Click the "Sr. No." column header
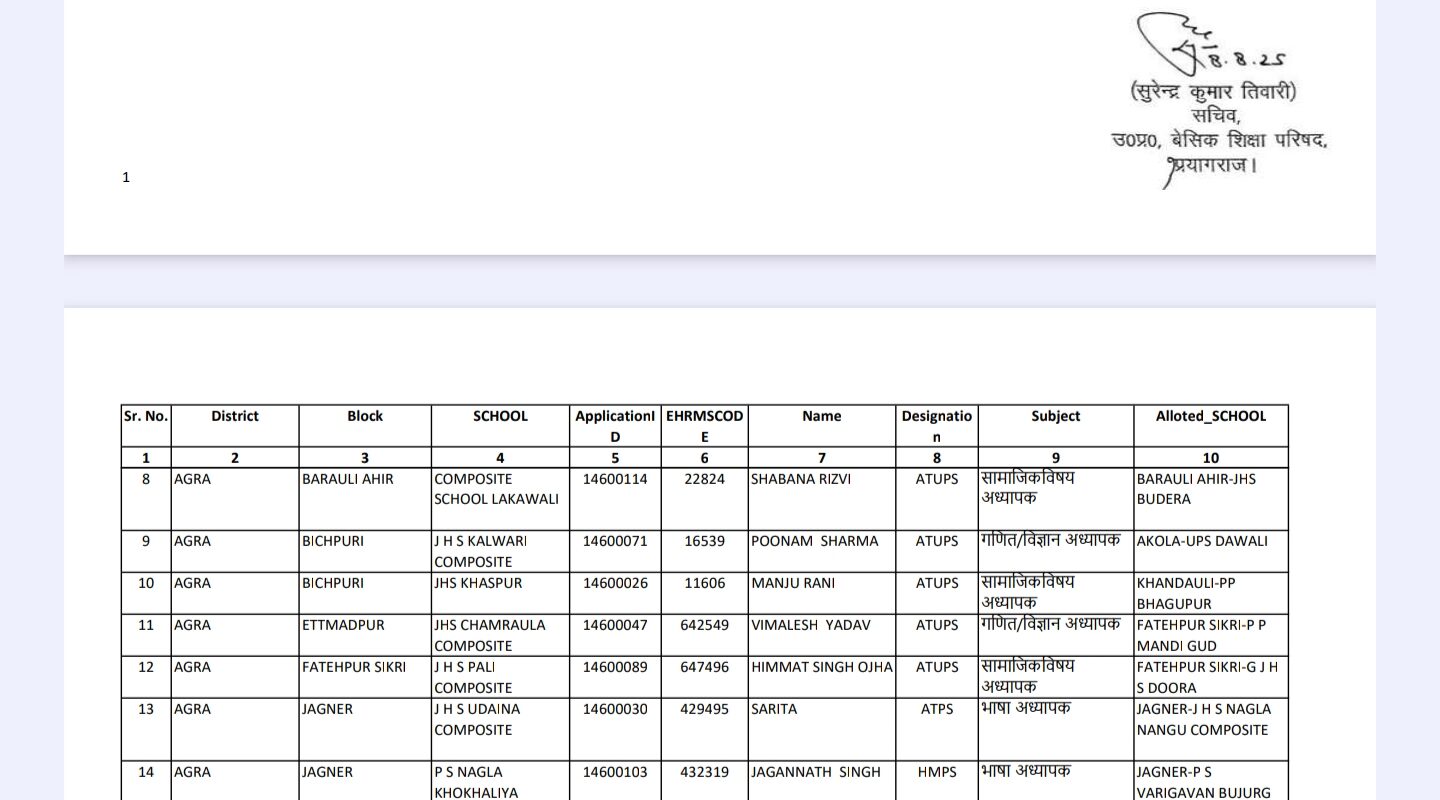 (146, 416)
